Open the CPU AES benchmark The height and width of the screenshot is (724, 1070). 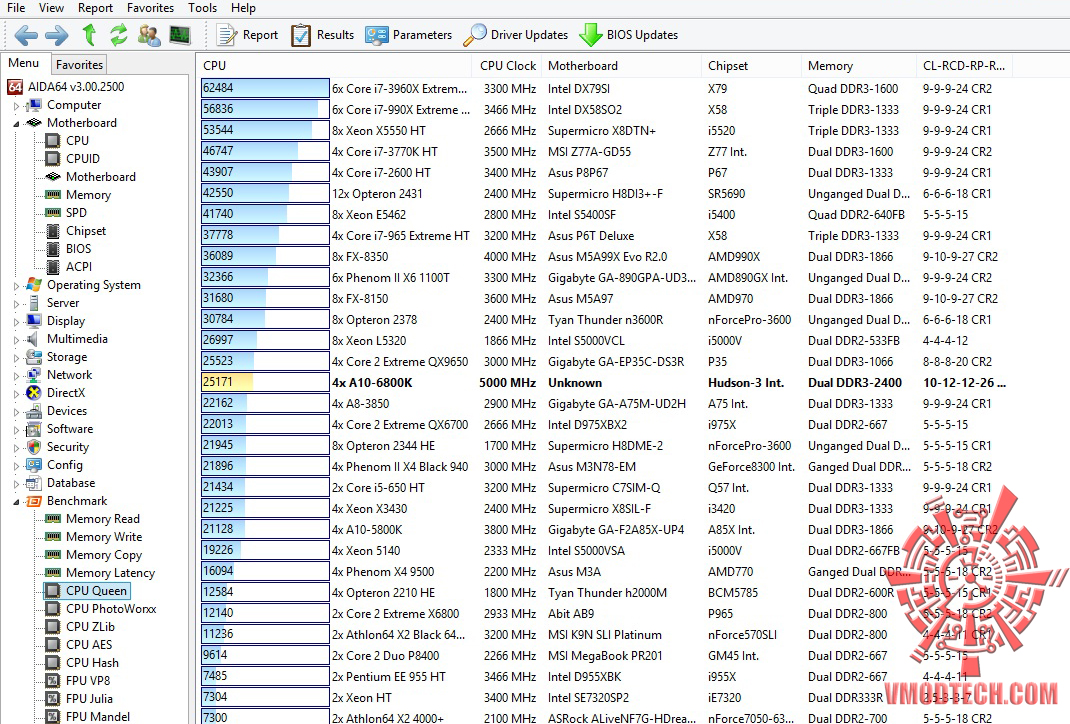coord(89,644)
